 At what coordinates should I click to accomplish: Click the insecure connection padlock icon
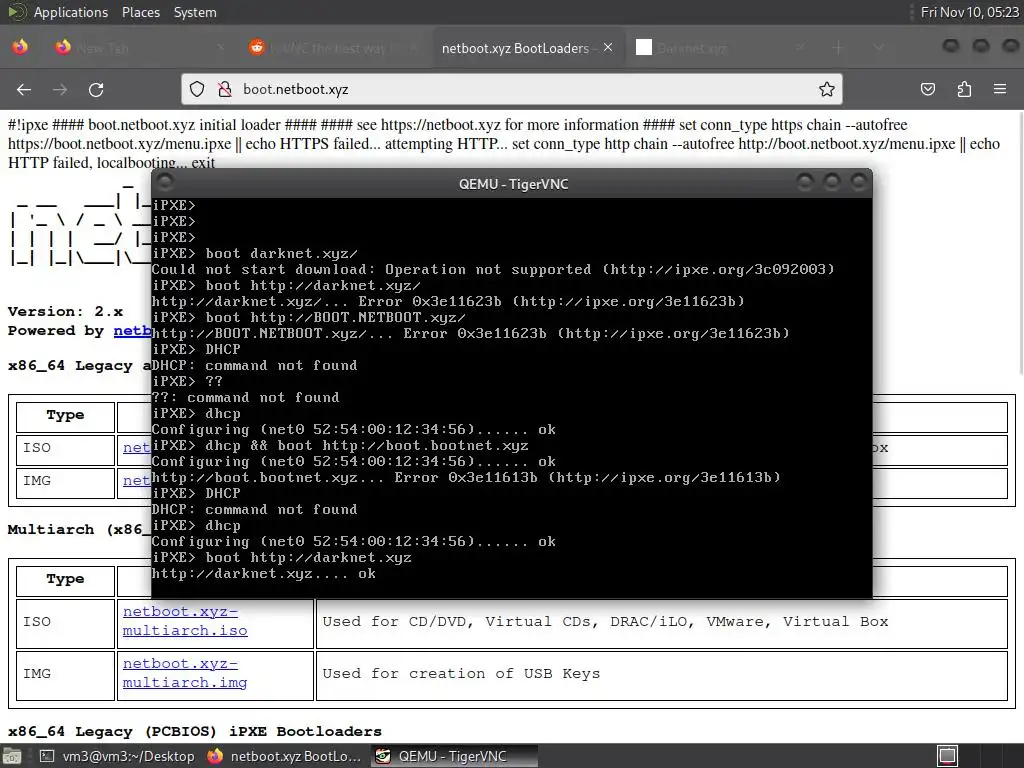pyautogui.click(x=225, y=89)
